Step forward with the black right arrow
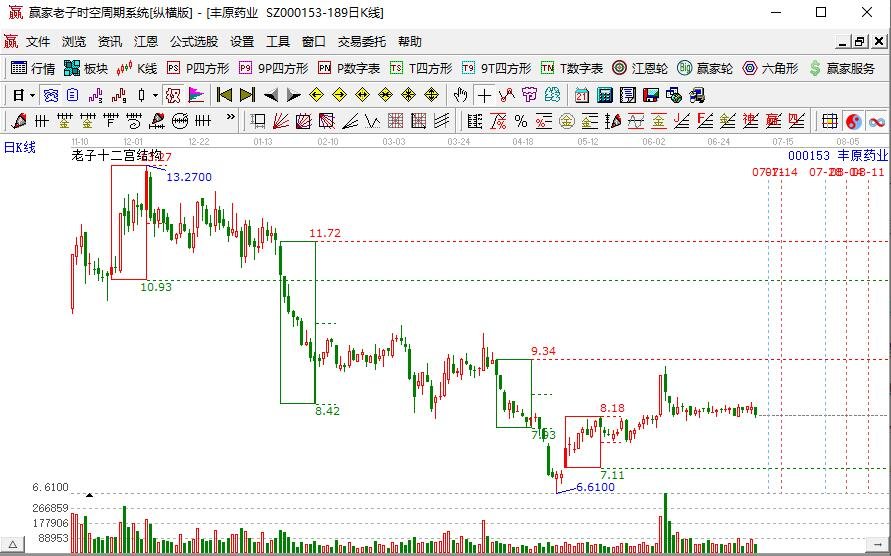 293,95
